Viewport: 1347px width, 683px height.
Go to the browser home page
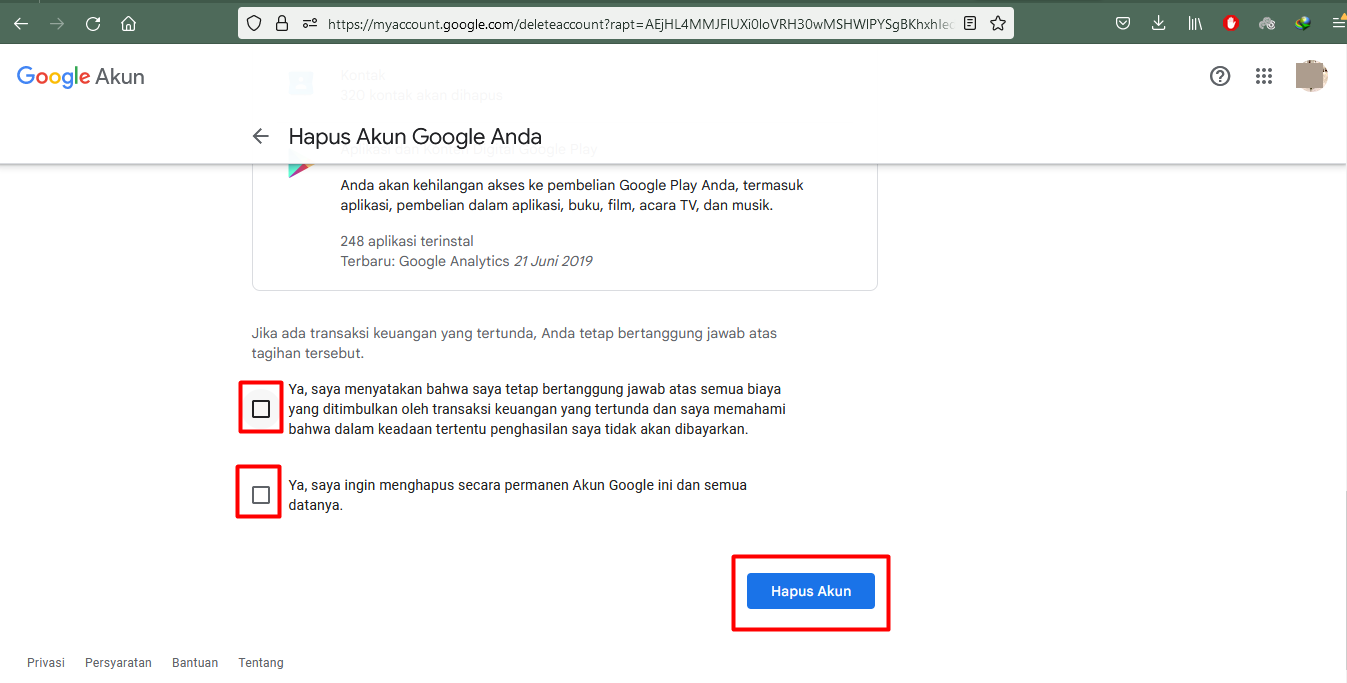coord(128,23)
